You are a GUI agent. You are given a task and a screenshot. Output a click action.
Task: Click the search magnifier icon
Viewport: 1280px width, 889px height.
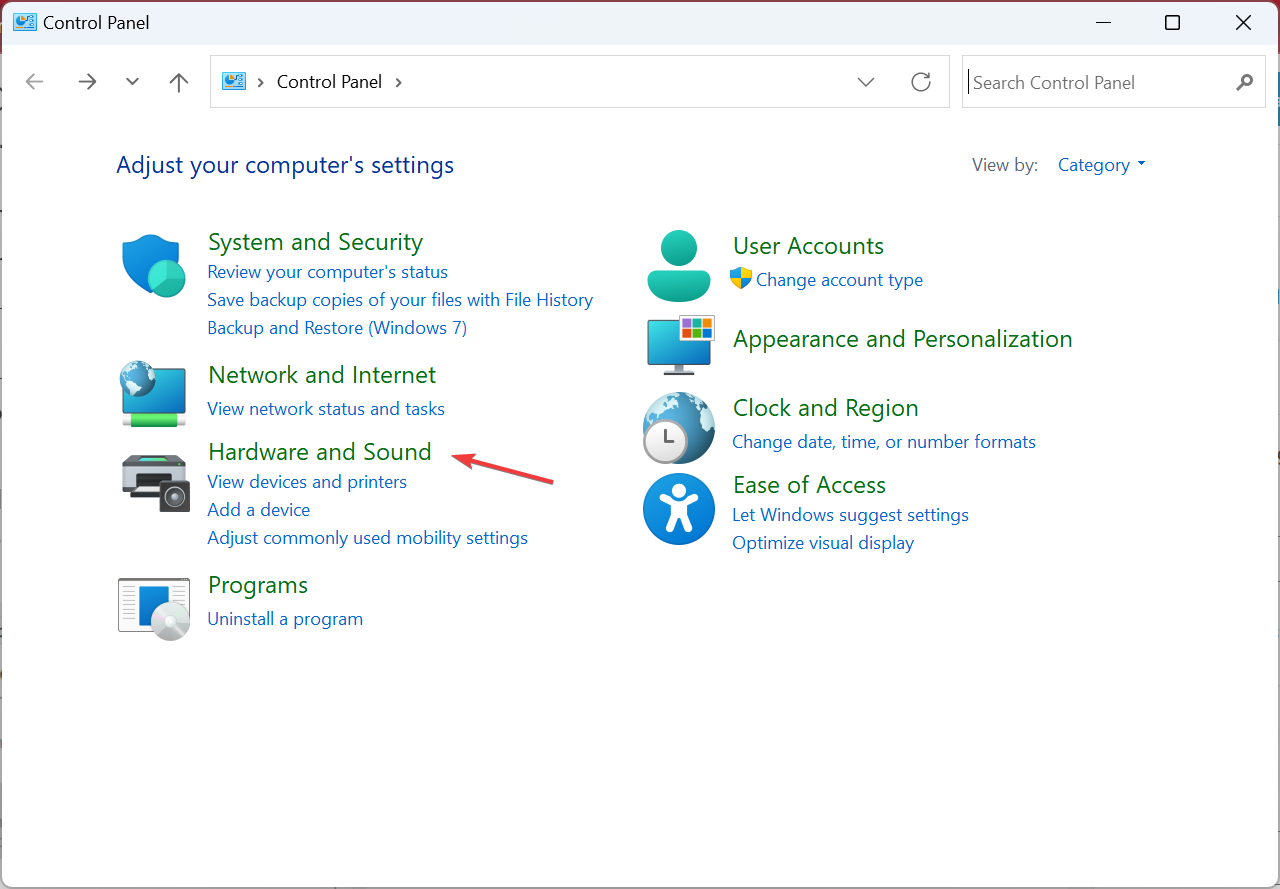[1244, 82]
